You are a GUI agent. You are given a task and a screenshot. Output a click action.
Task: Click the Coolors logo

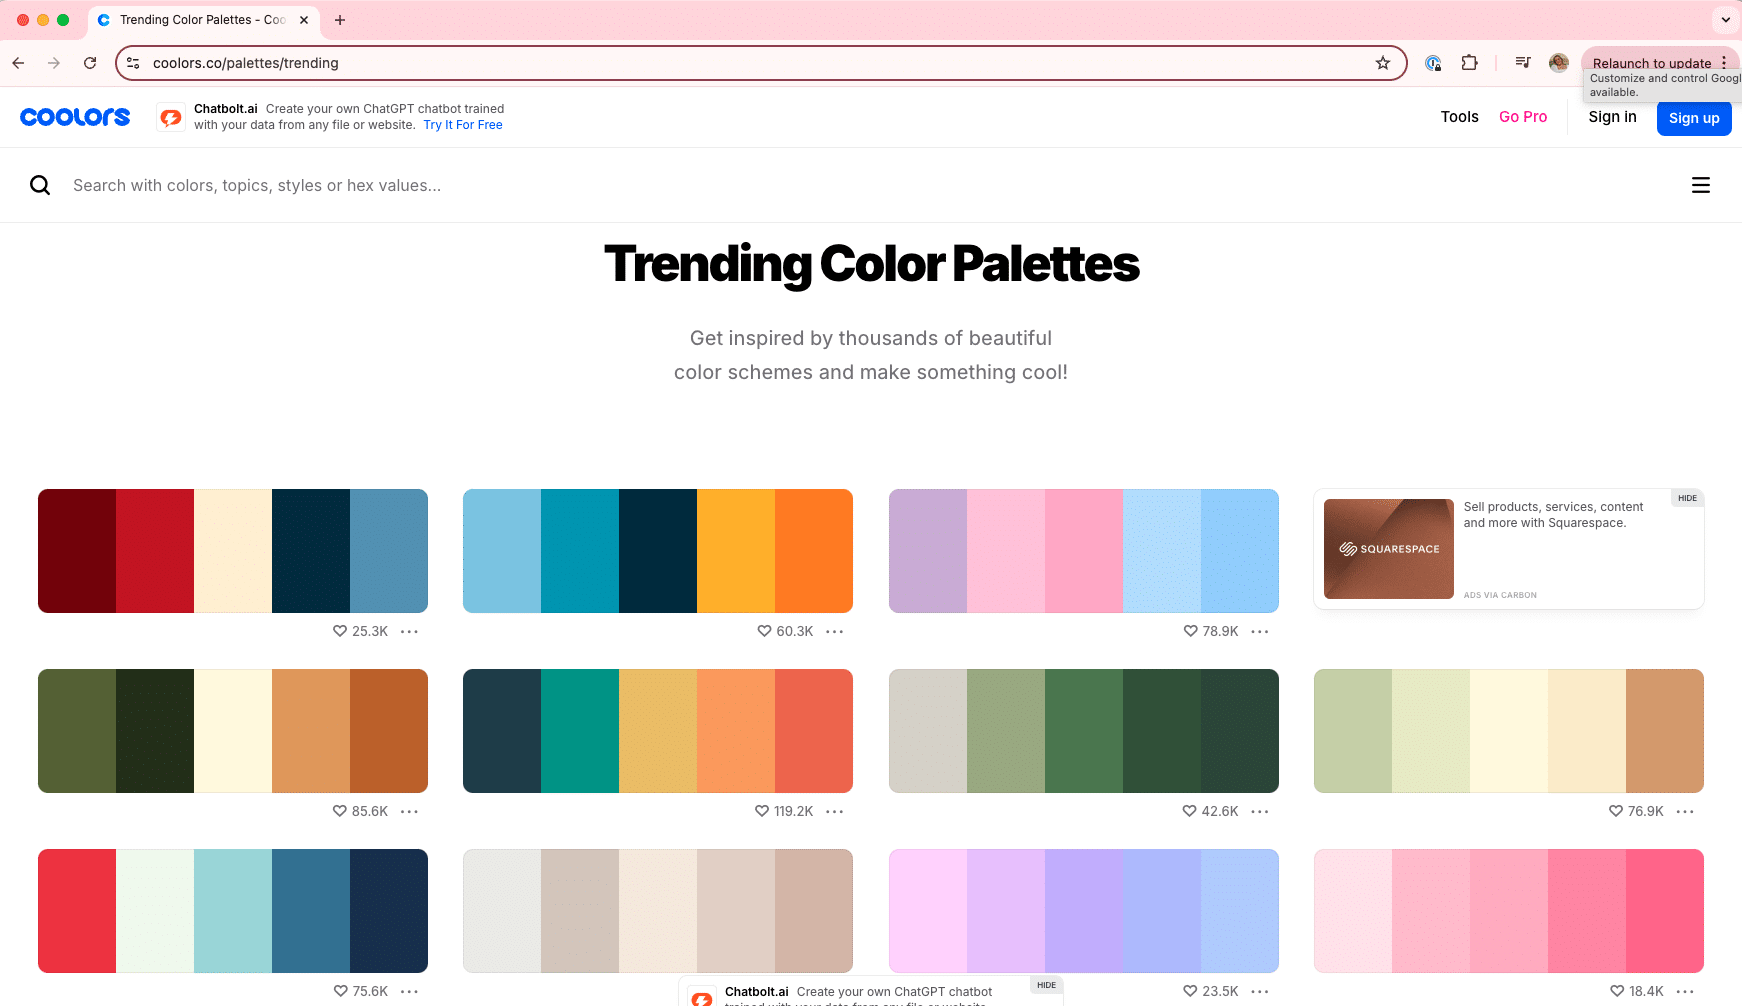click(75, 117)
